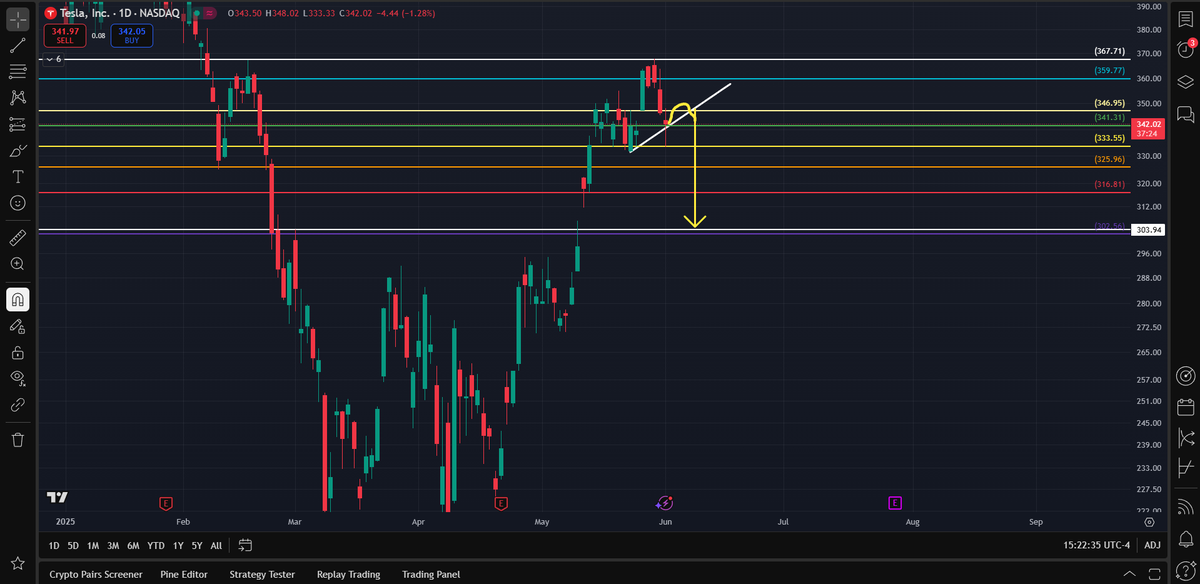Open the emoji and icons tool

(18, 202)
